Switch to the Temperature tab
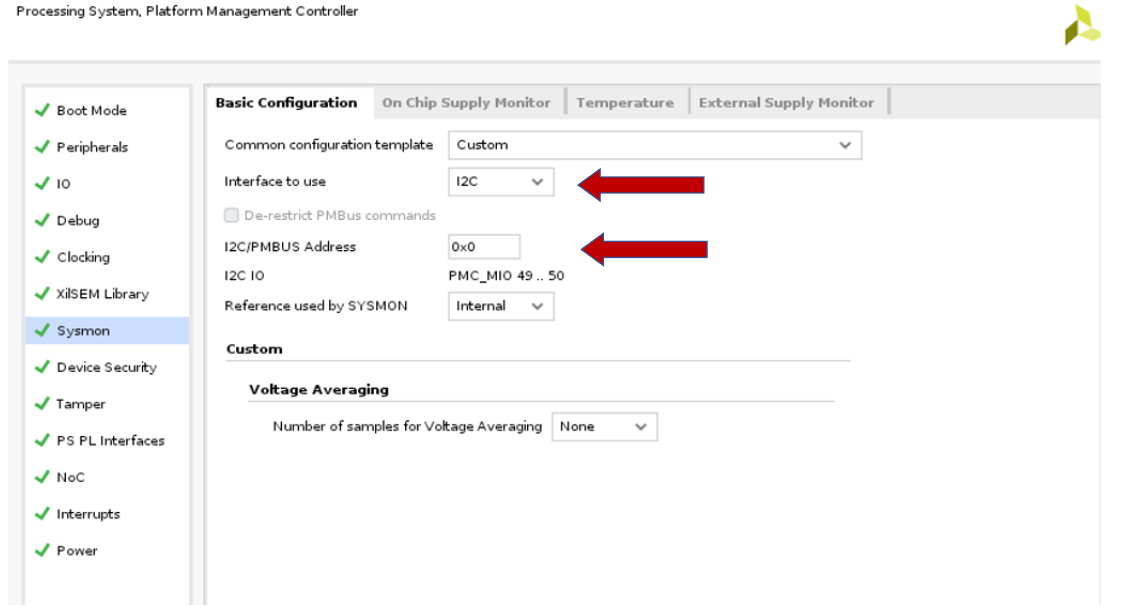 [626, 101]
